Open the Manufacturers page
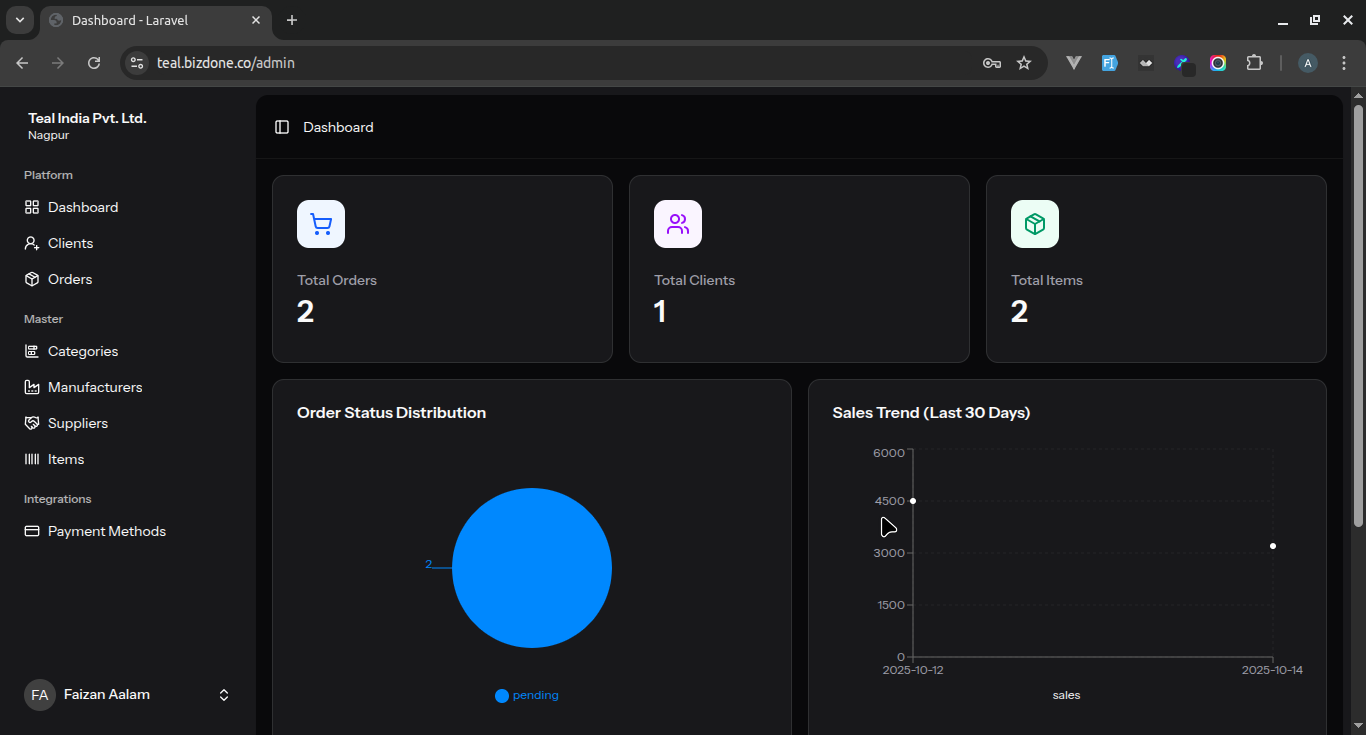Screen dimensions: 1366x735 point(95,387)
